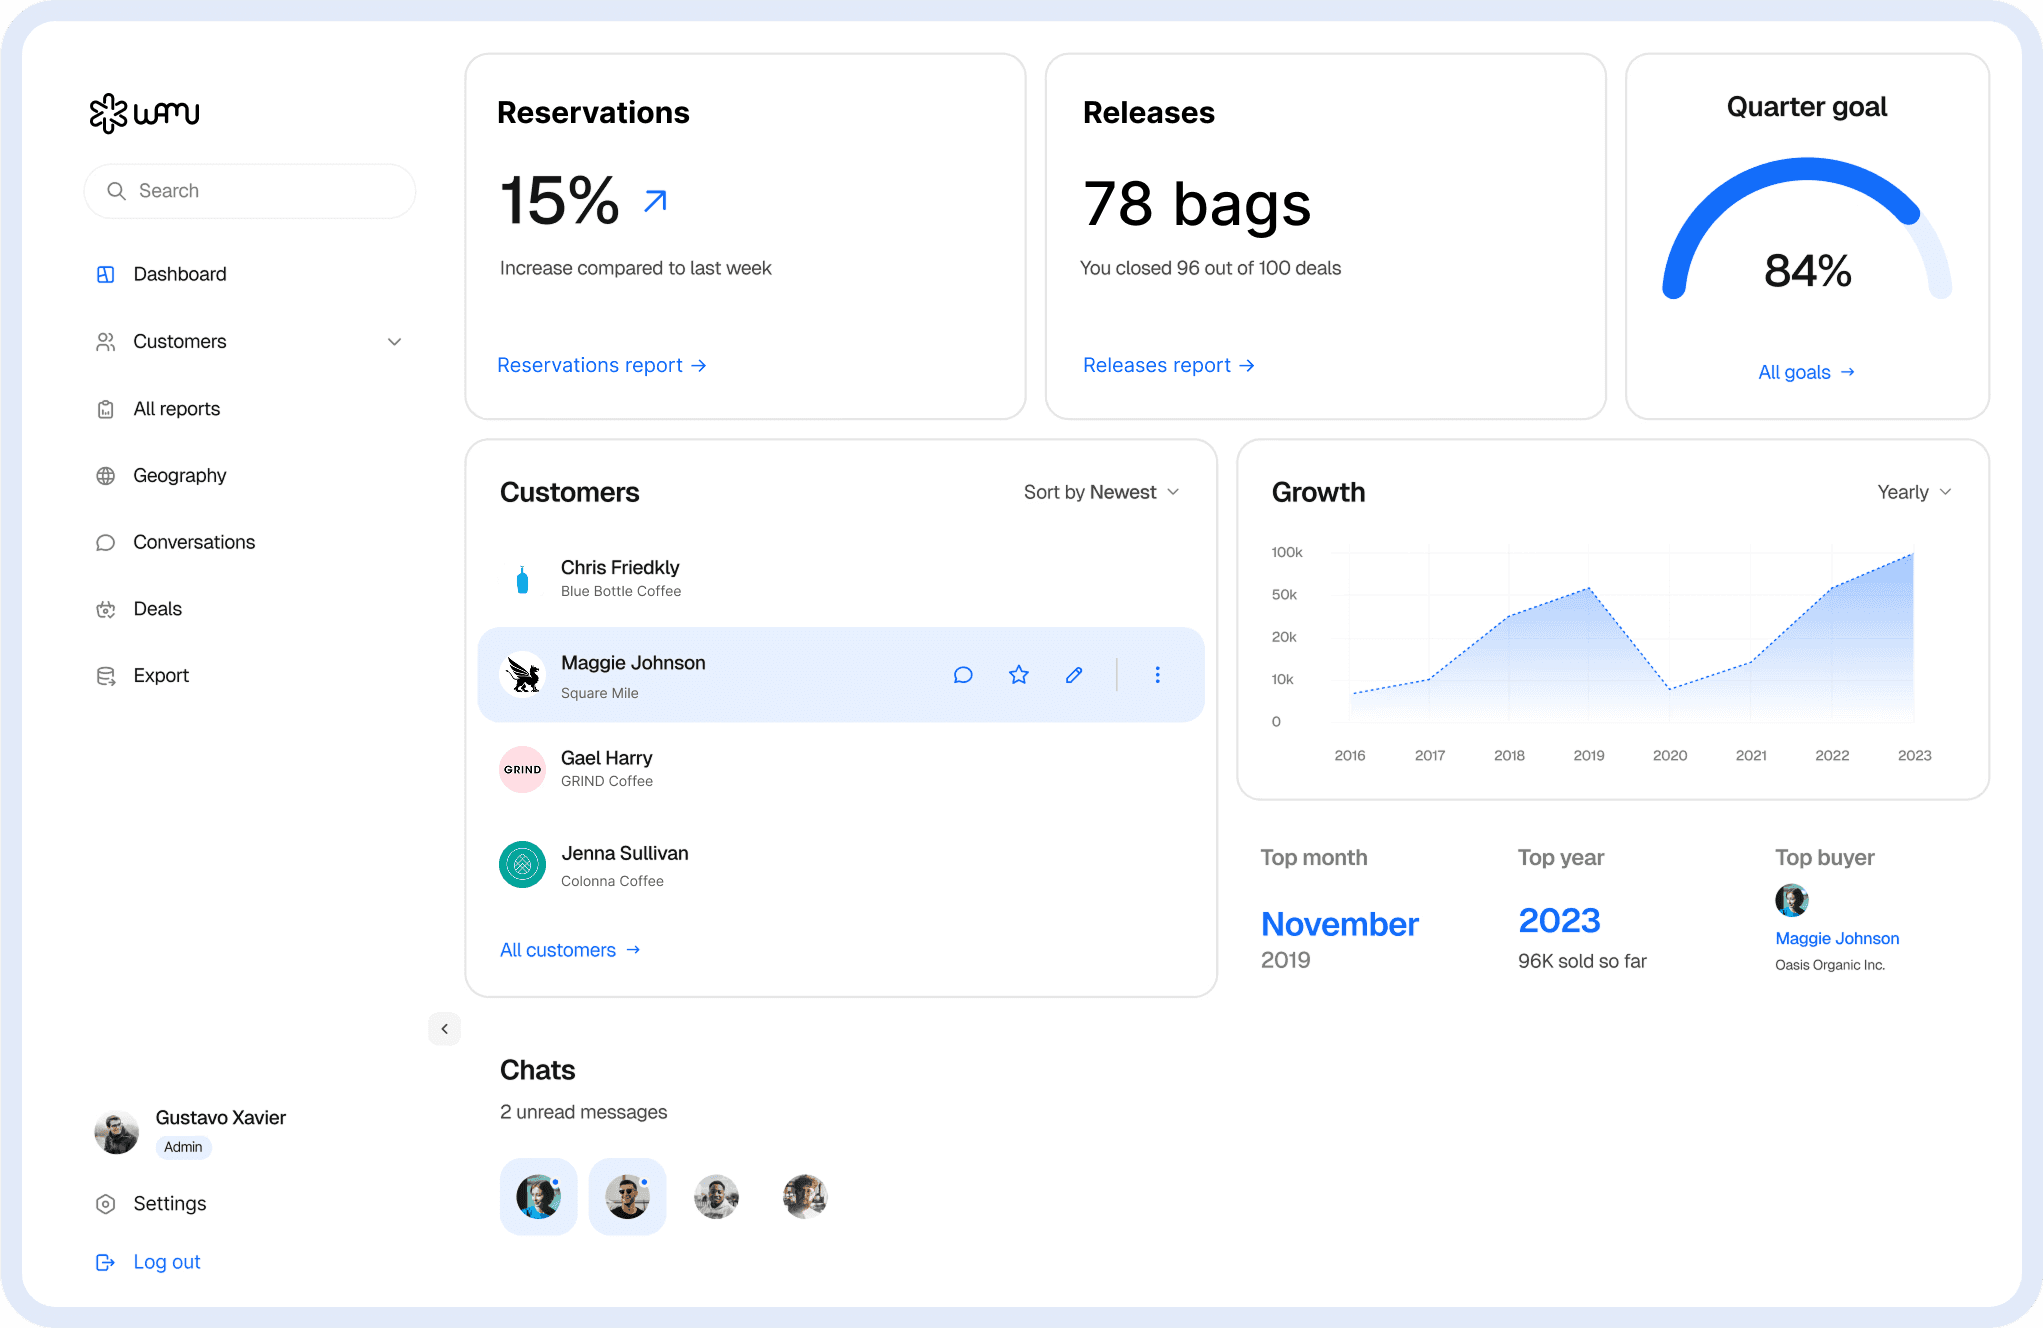Click the 2023 top year value
2043x1328 pixels.
pyautogui.click(x=1559, y=921)
